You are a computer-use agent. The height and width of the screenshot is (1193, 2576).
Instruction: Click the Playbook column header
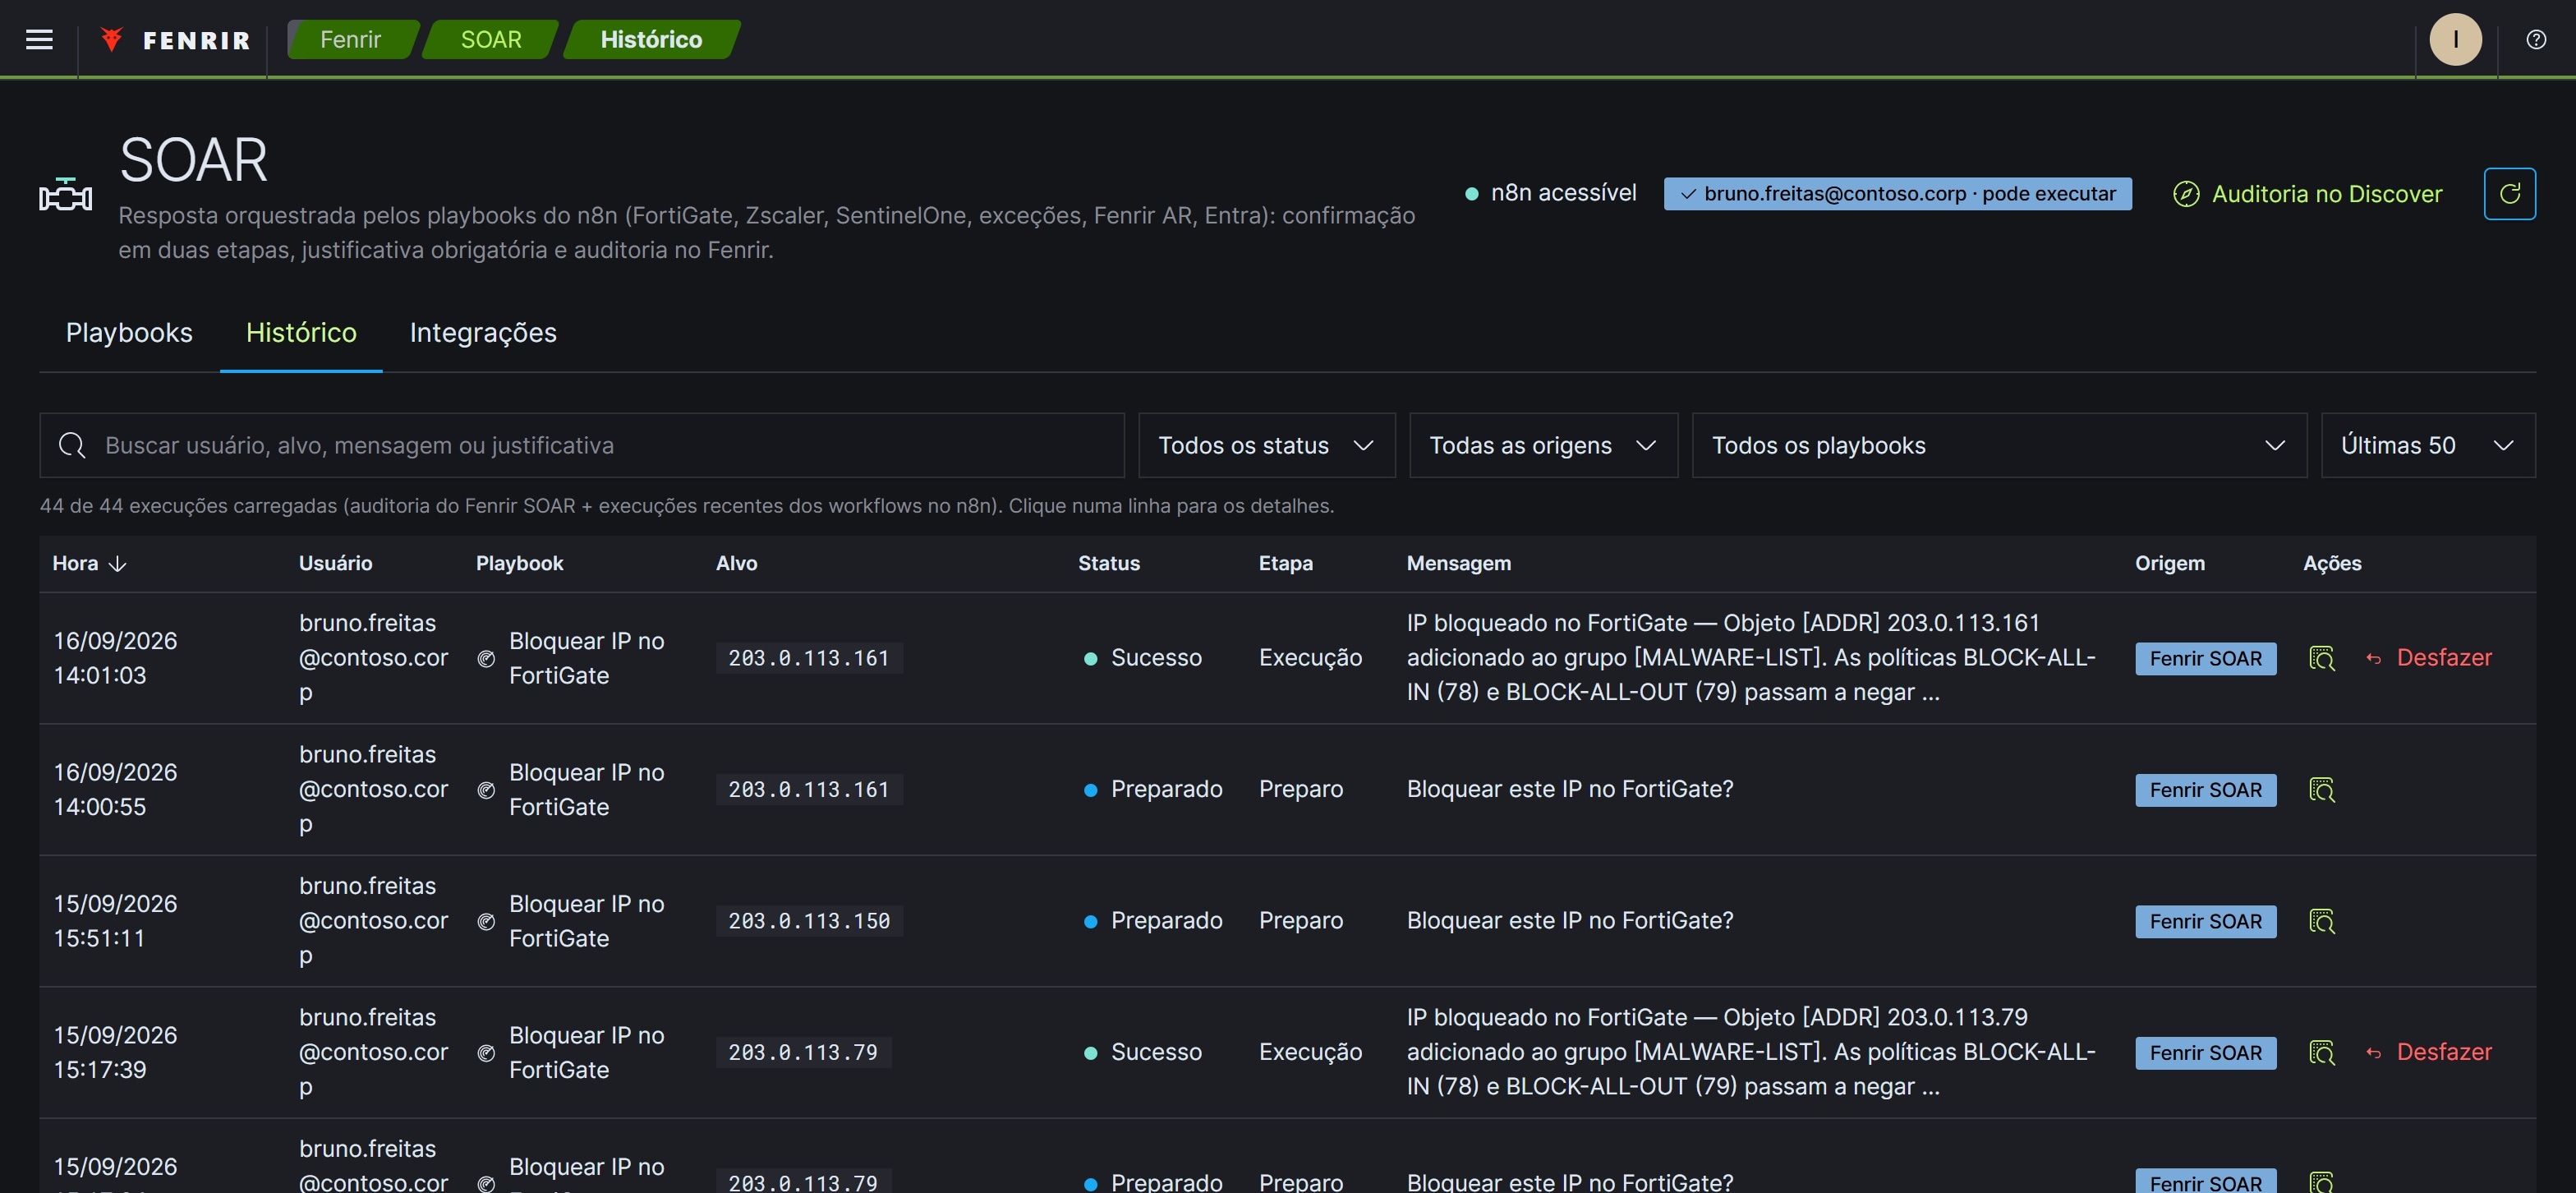(519, 564)
